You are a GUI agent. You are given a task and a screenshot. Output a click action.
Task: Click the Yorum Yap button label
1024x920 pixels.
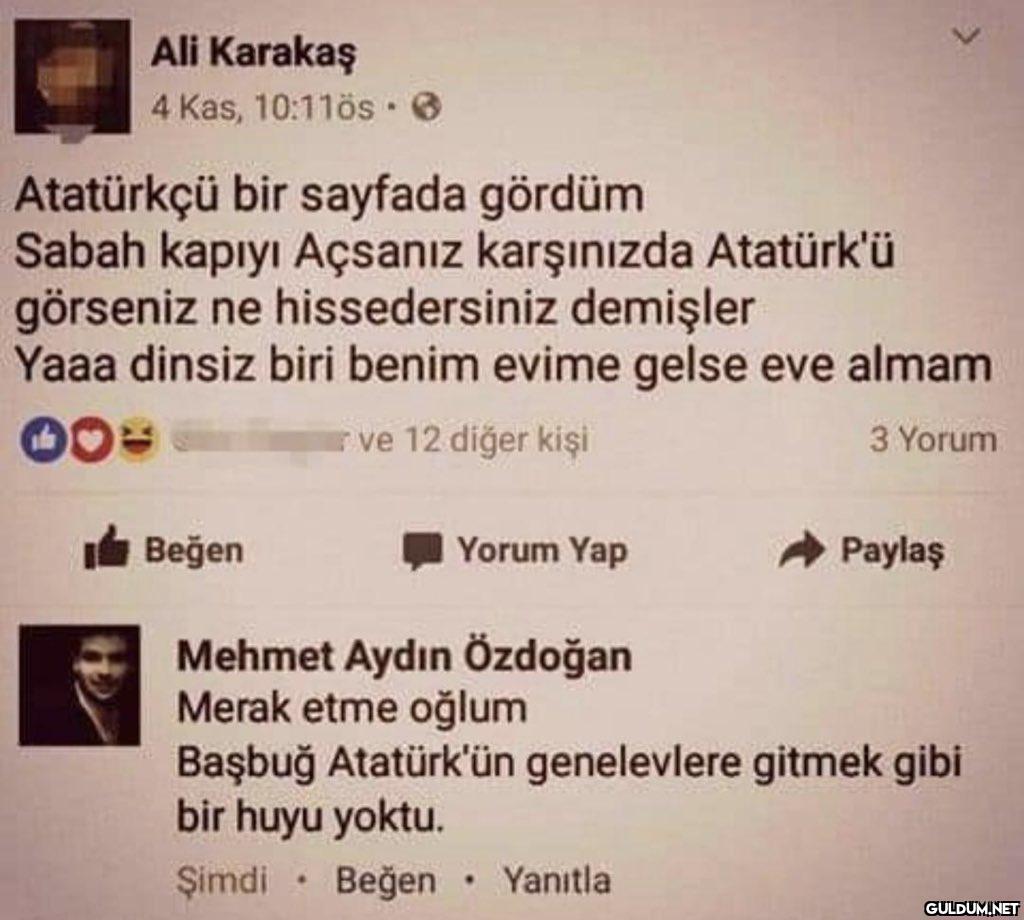point(542,551)
